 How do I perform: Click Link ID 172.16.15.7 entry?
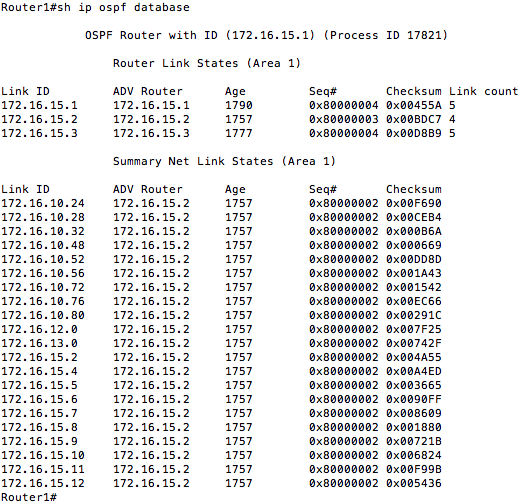pyautogui.click(x=39, y=414)
